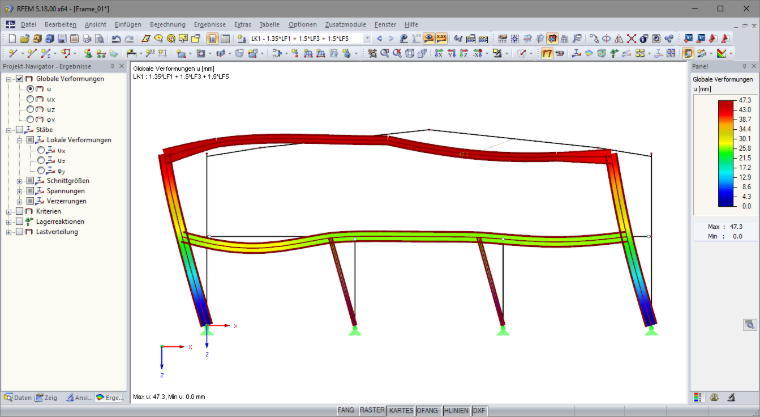Toggle FANG in the status bar
760x417 pixels.
(x=346, y=410)
